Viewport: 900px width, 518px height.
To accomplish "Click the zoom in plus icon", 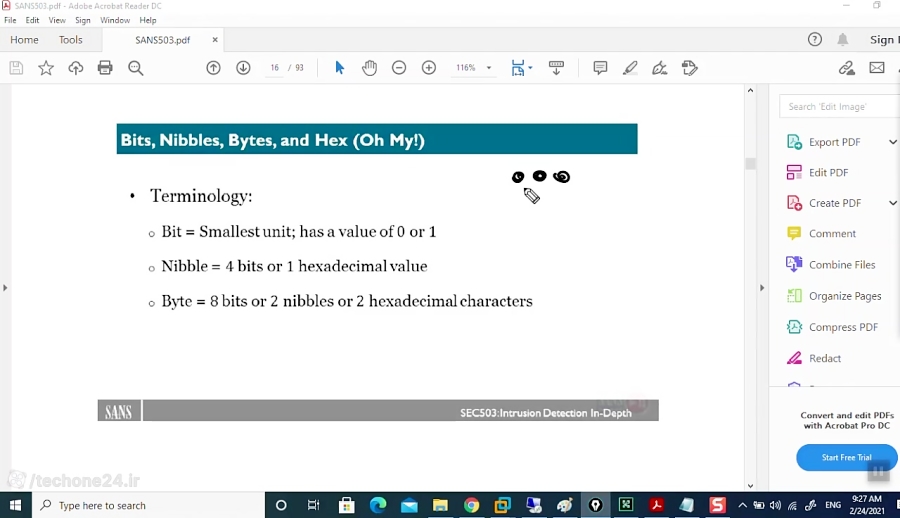I will pos(429,68).
